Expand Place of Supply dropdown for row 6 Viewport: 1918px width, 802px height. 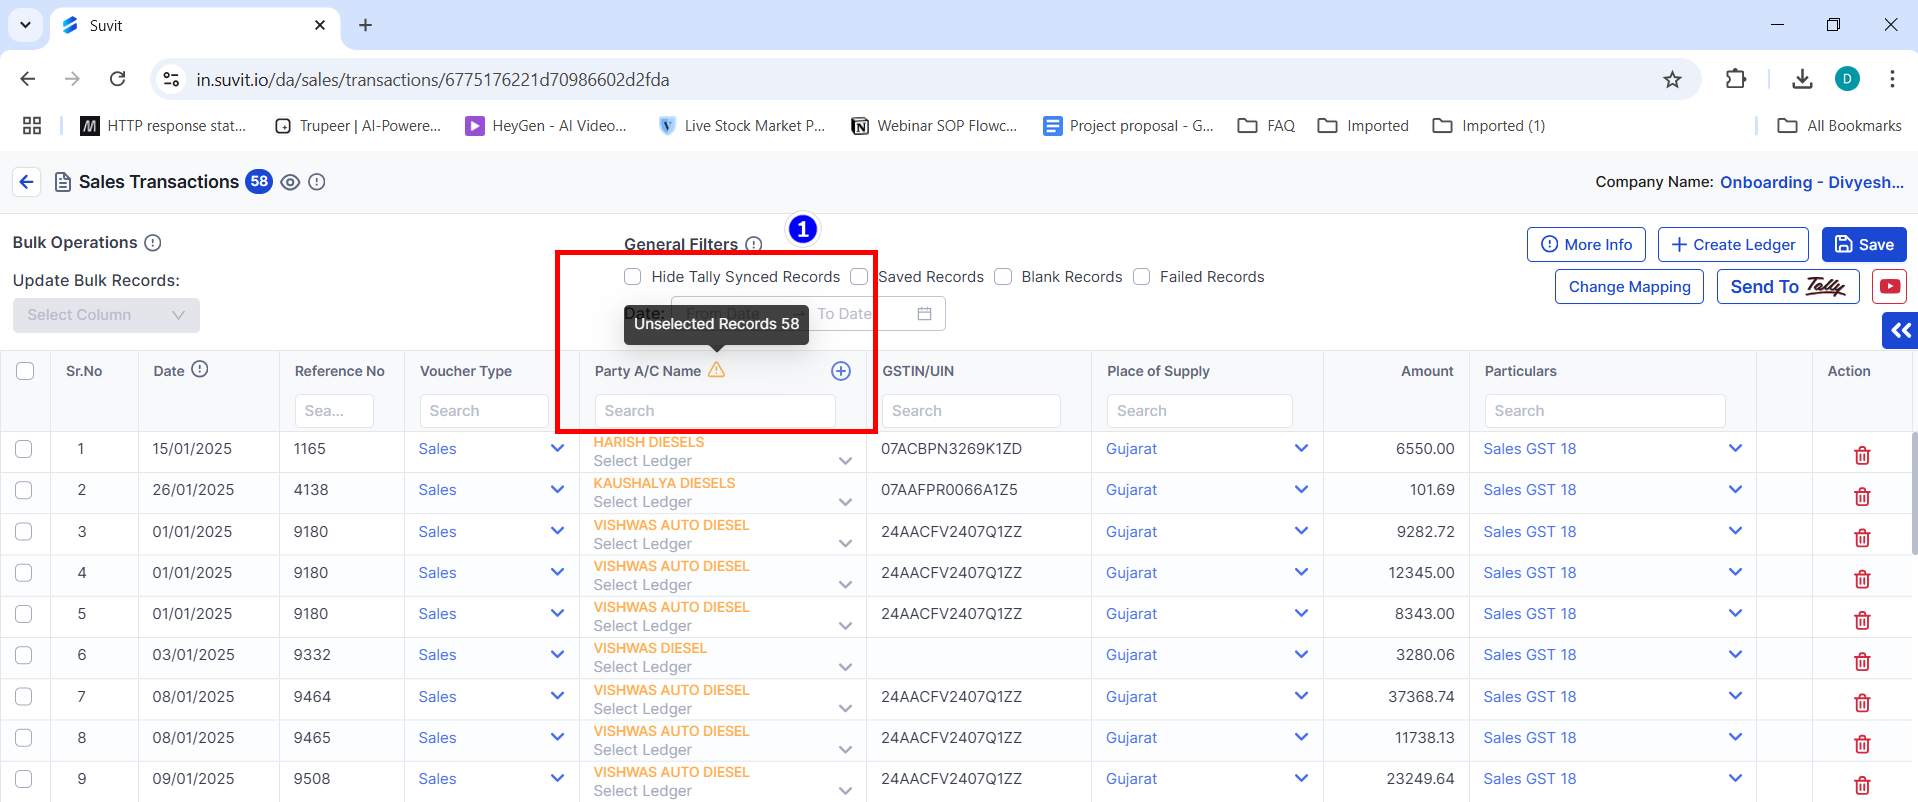tap(1301, 654)
